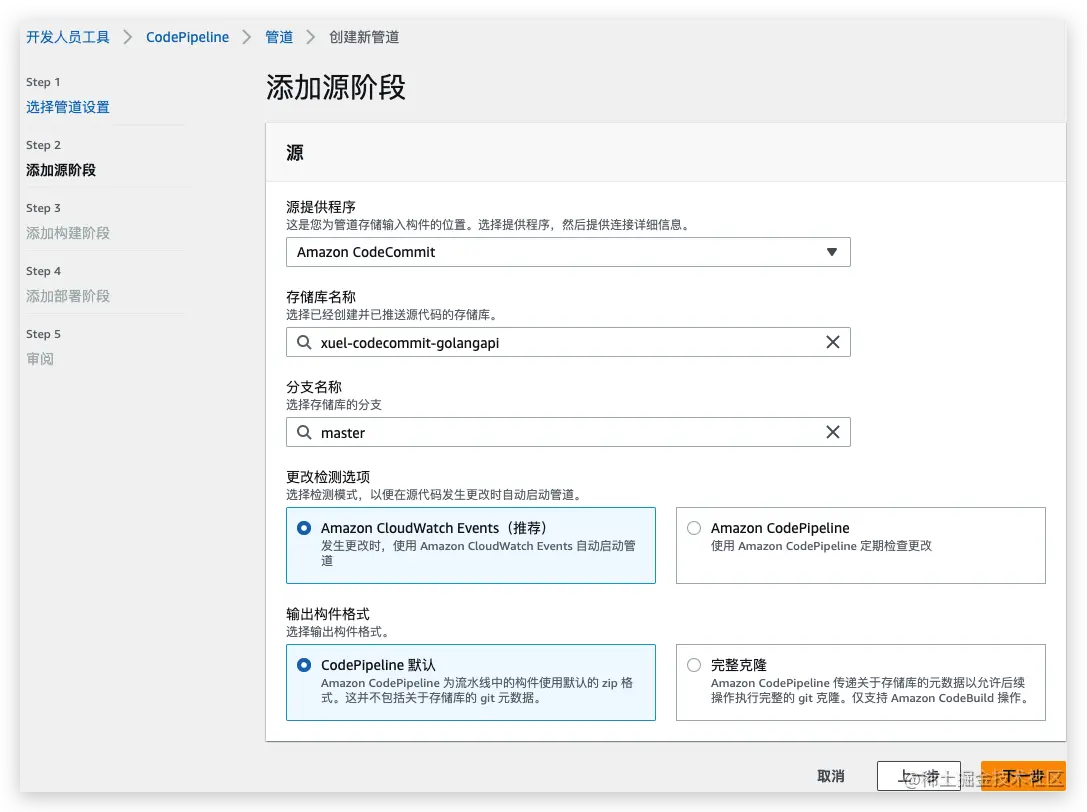Click the search icon in the branch name field
1087x812 pixels.
[304, 433]
